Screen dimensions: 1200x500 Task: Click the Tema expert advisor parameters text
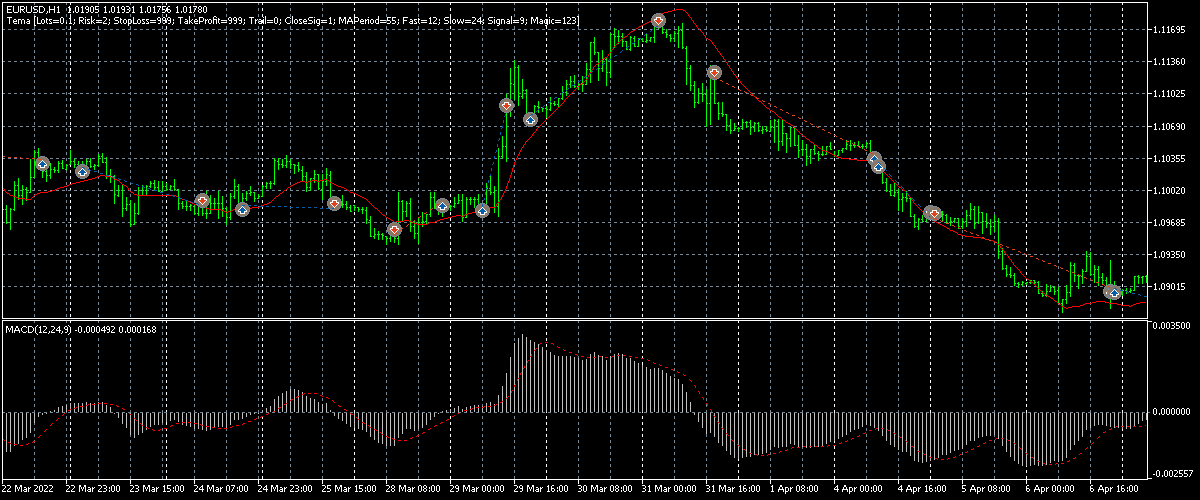pyautogui.click(x=290, y=21)
